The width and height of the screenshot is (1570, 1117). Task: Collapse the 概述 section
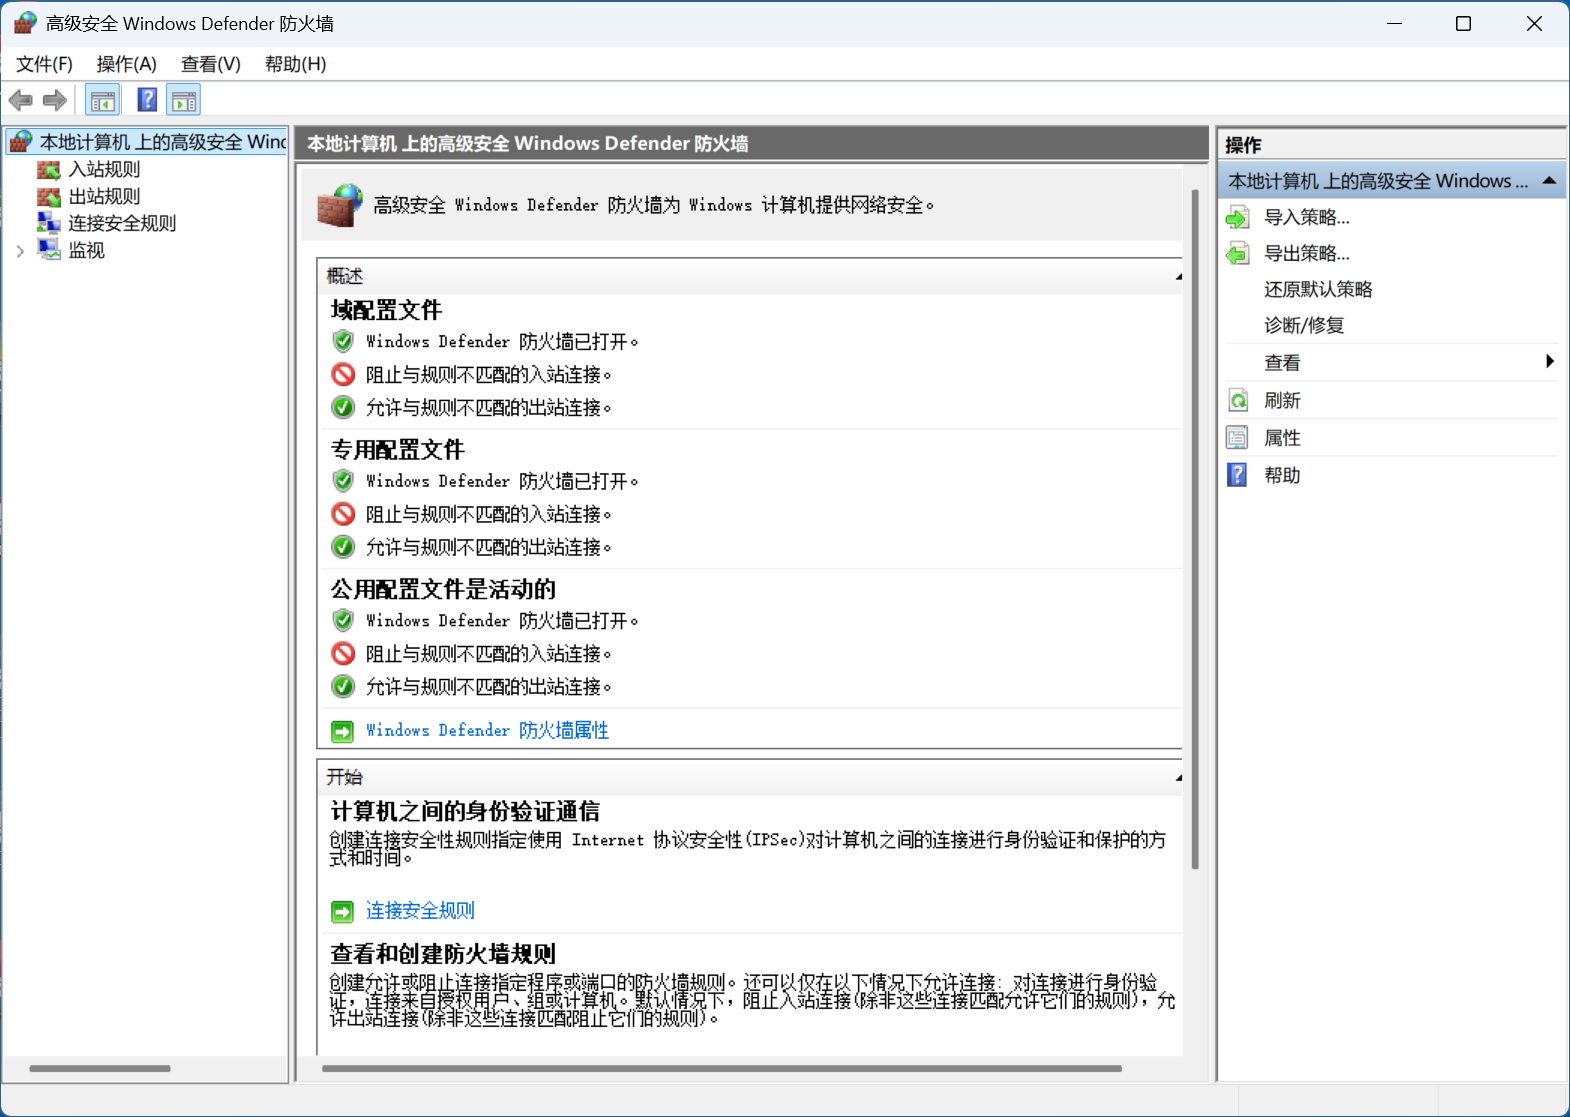click(1178, 276)
